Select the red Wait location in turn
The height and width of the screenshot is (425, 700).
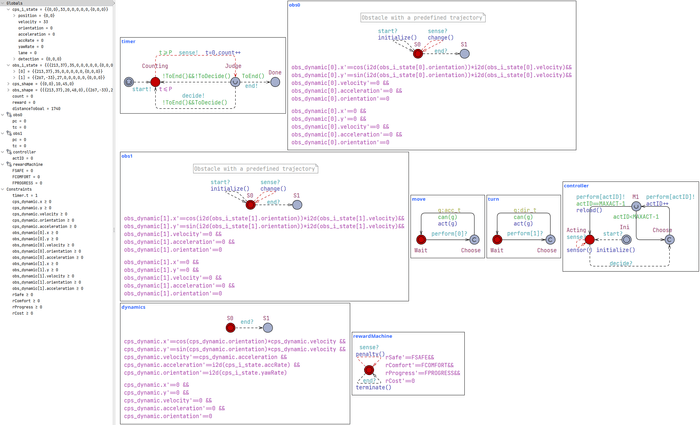point(497,240)
